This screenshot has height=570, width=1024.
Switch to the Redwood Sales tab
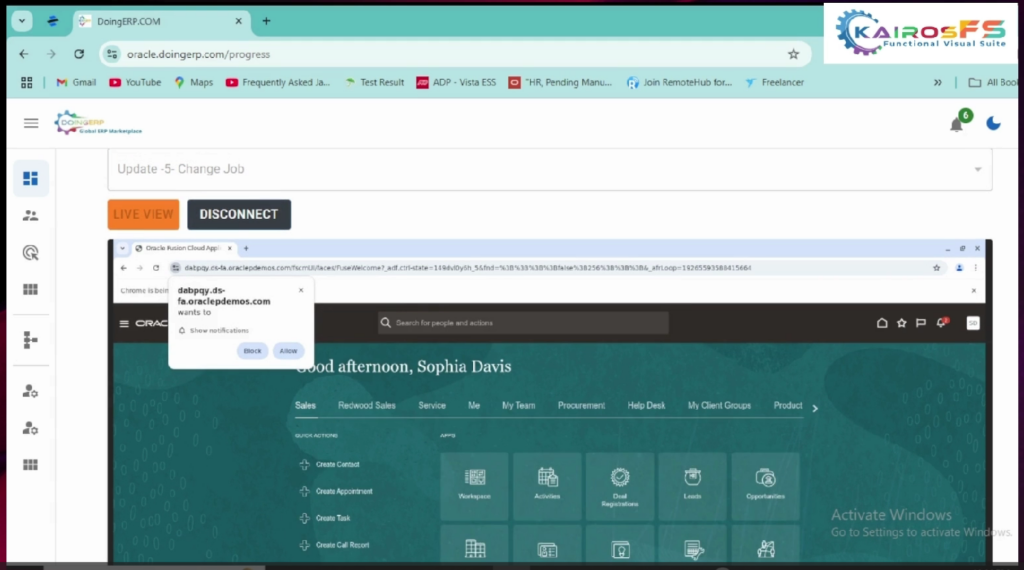click(x=366, y=406)
